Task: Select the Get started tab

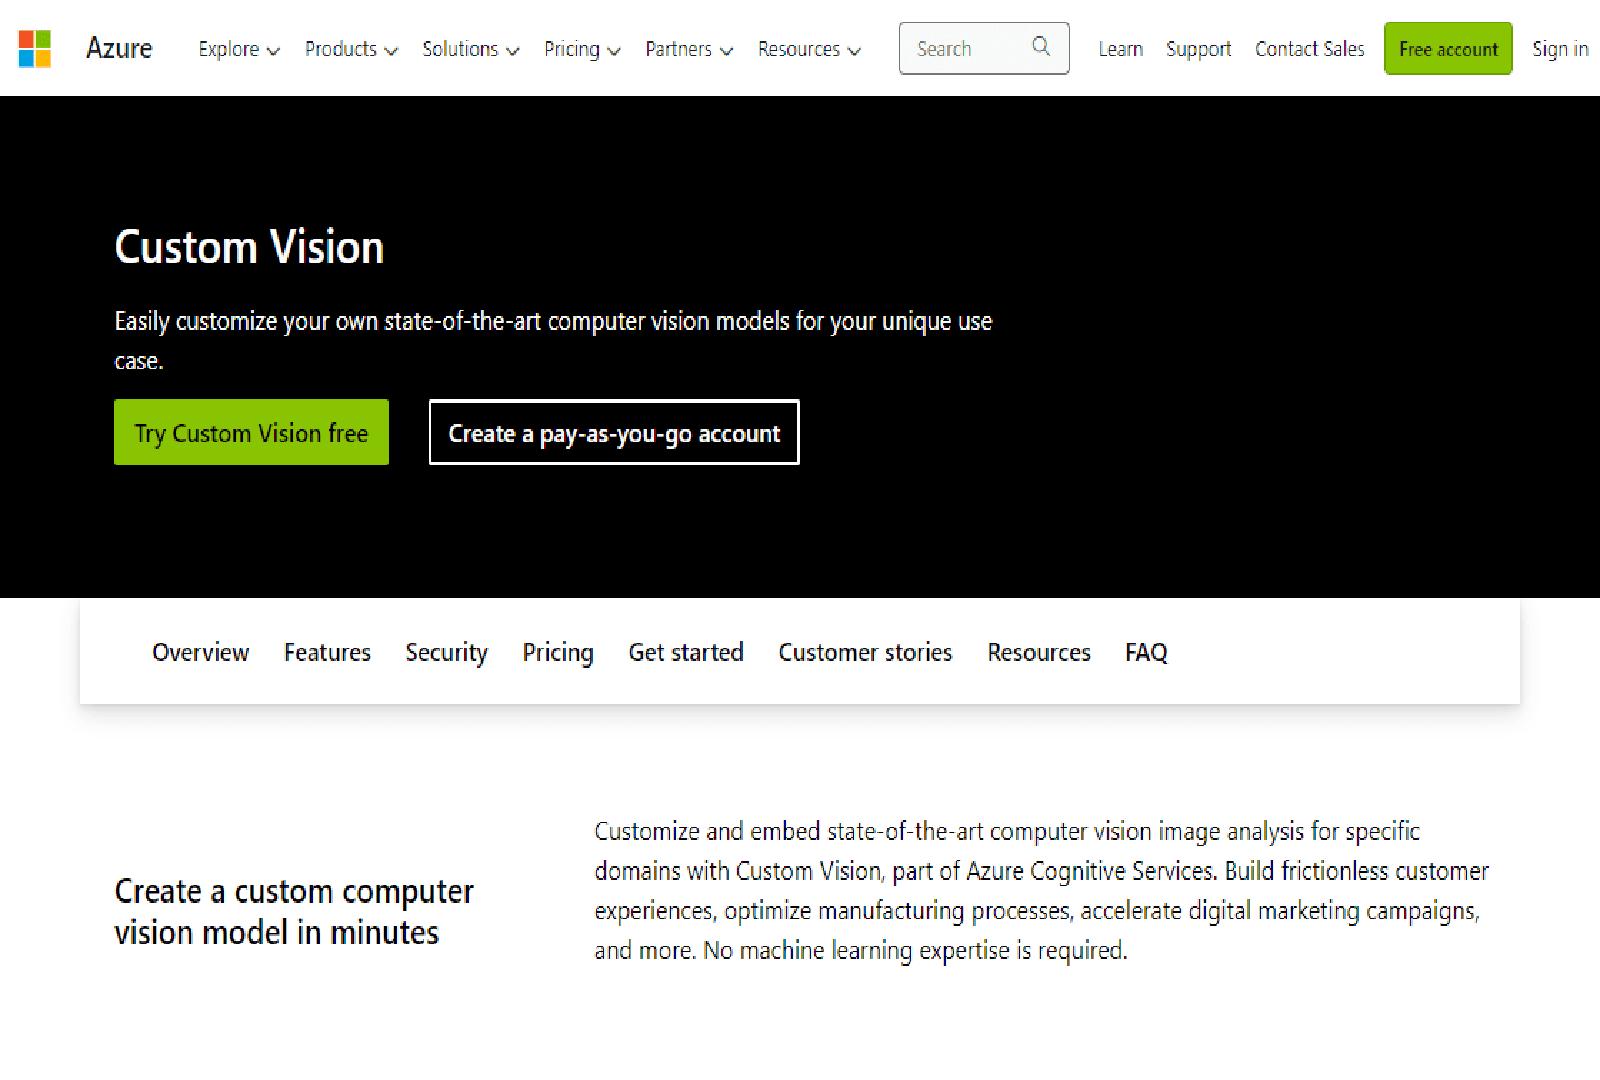Action: [686, 652]
